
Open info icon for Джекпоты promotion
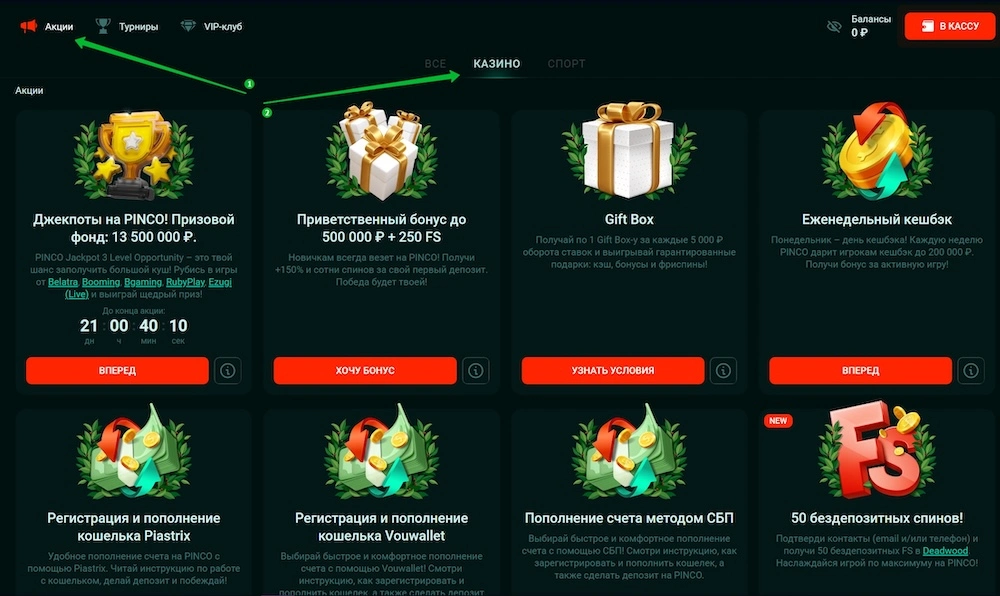[228, 370]
